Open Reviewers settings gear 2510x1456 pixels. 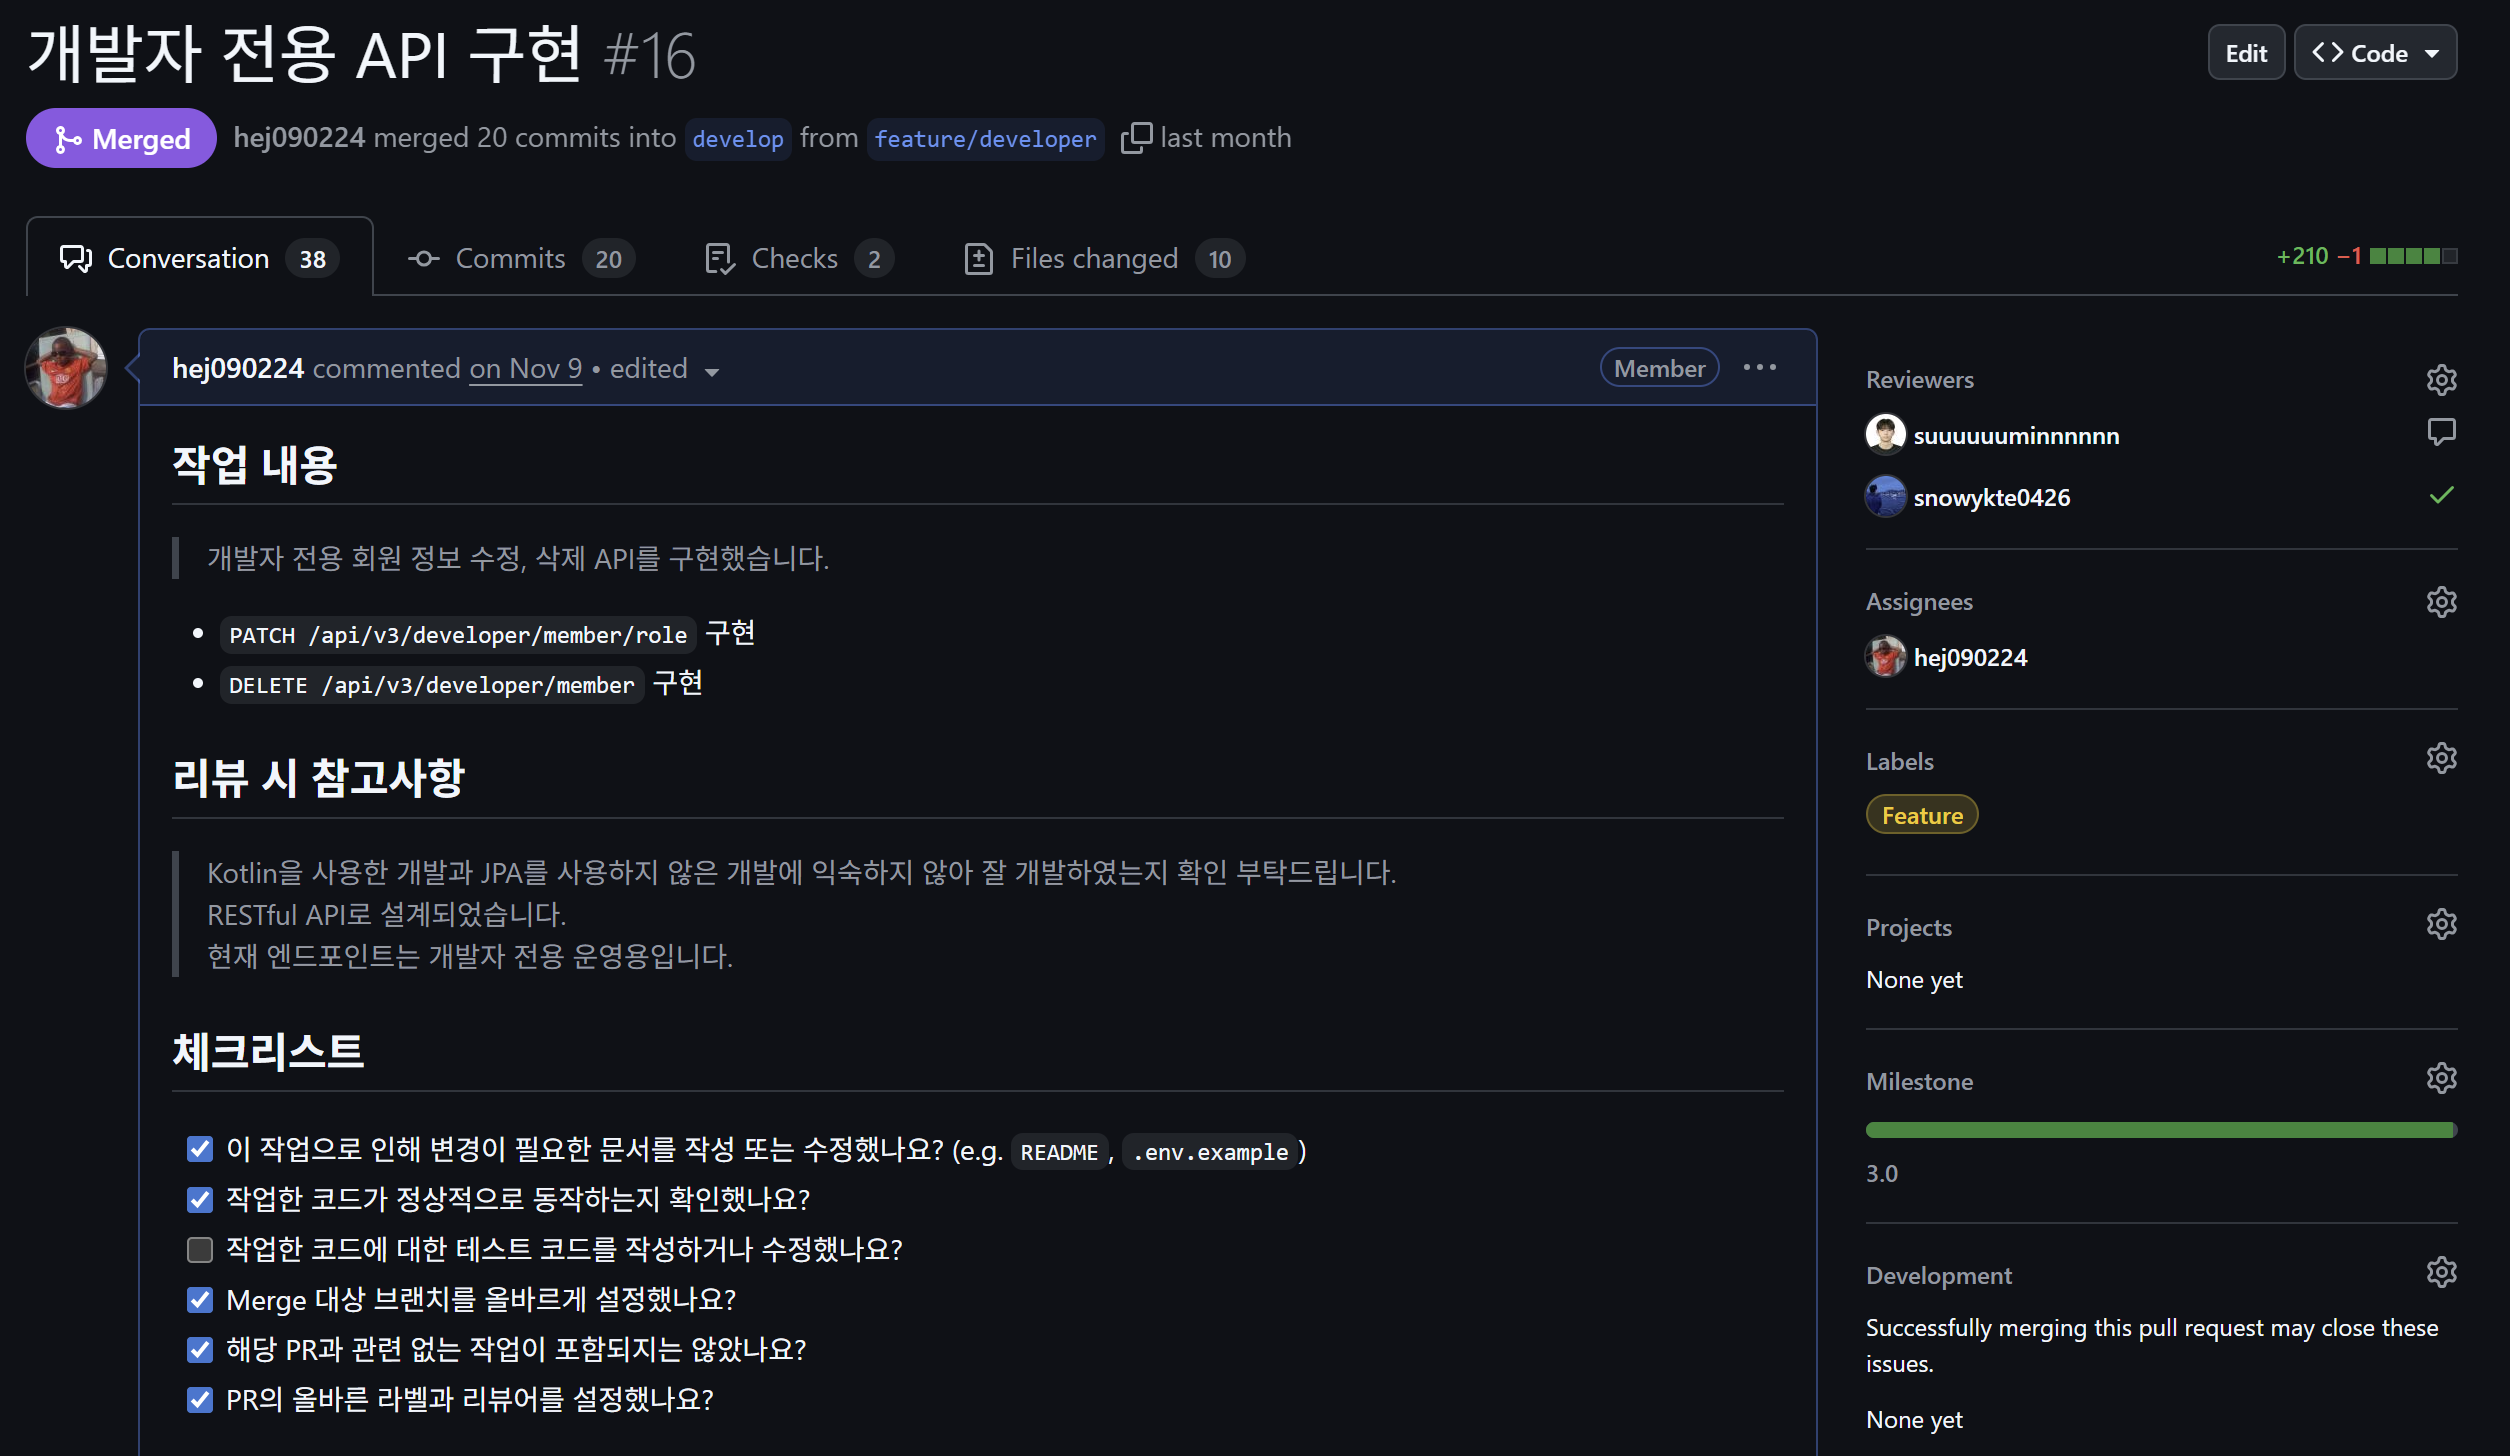tap(2441, 380)
